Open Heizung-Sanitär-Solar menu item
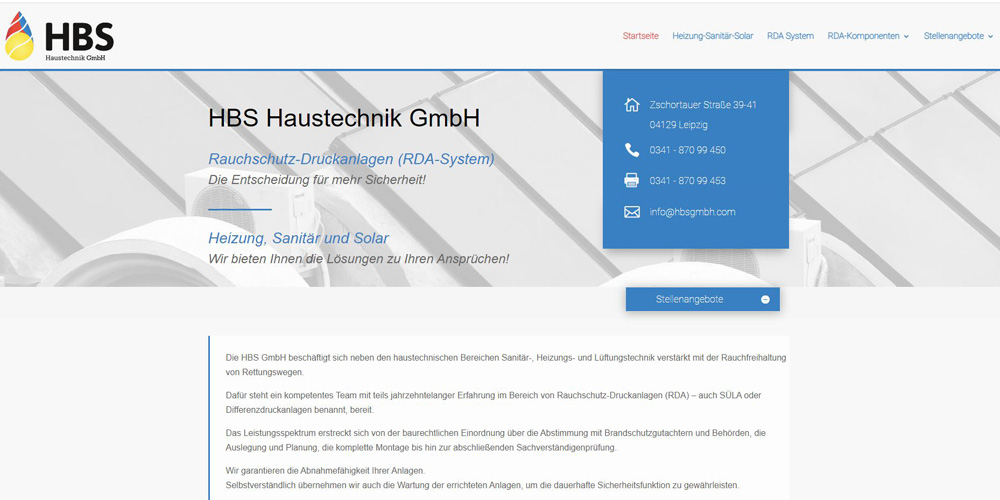 [712, 36]
